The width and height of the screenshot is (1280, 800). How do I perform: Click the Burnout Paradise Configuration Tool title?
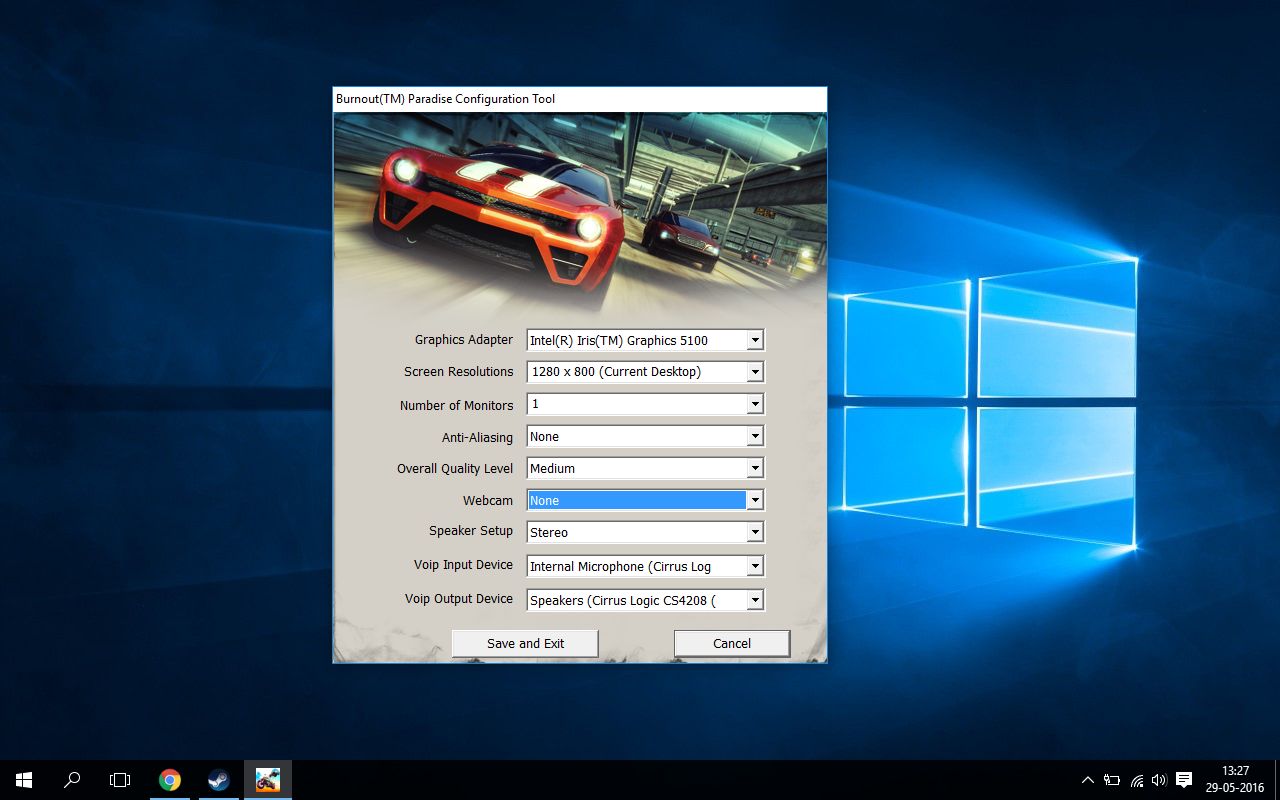coord(446,99)
